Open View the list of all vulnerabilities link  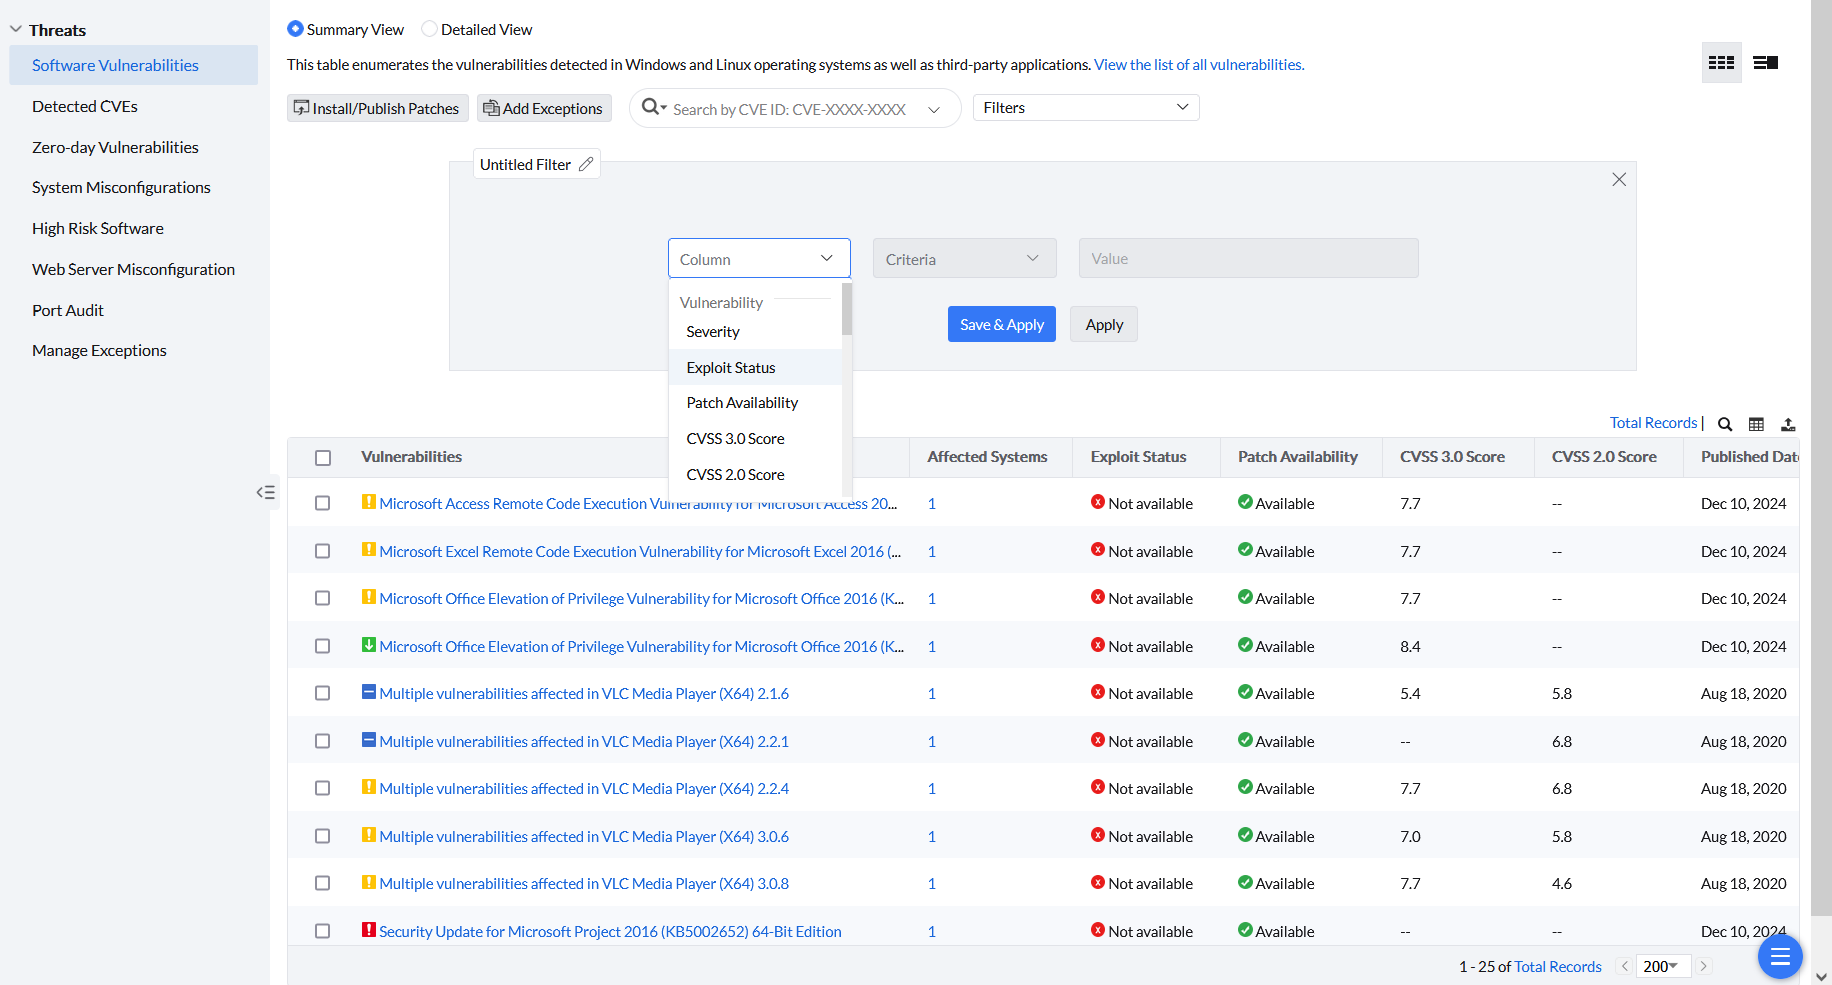[x=1198, y=65]
